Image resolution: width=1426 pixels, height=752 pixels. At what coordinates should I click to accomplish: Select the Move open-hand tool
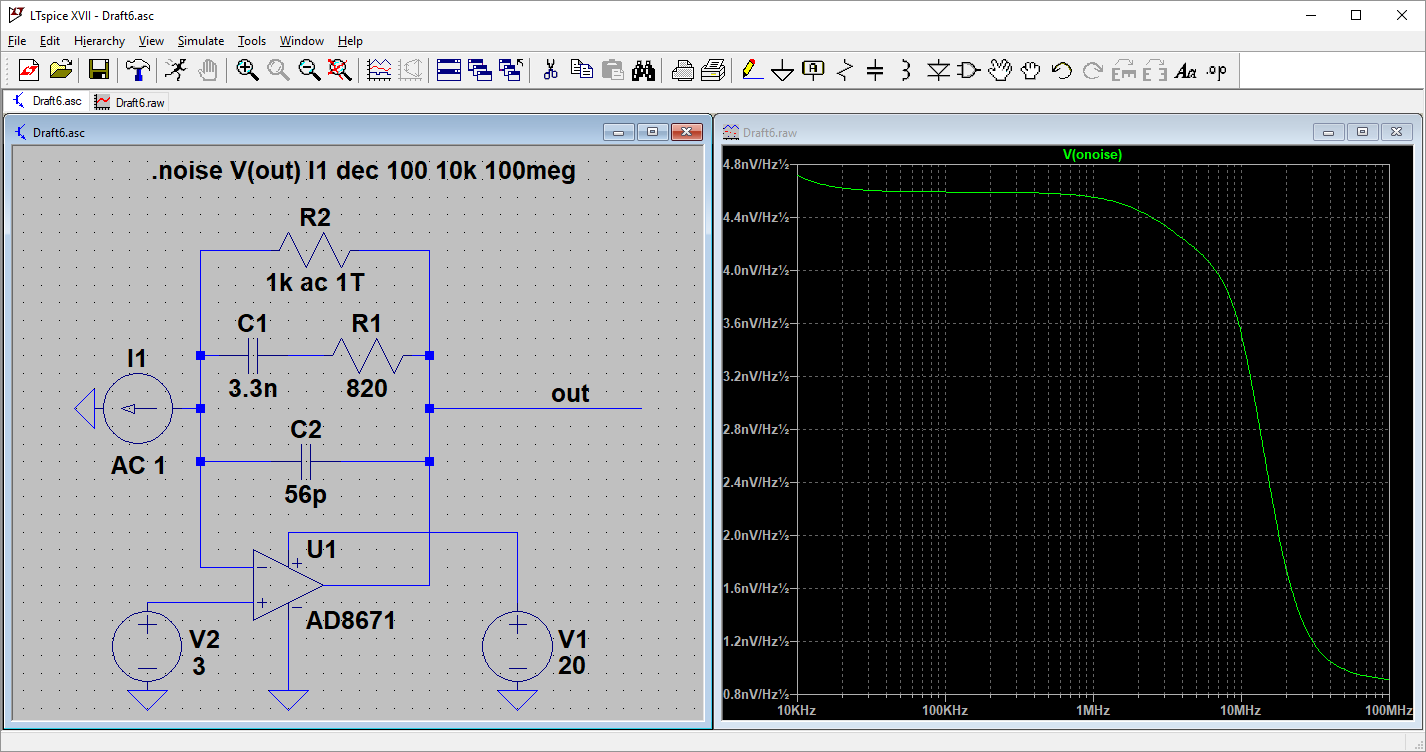1000,70
